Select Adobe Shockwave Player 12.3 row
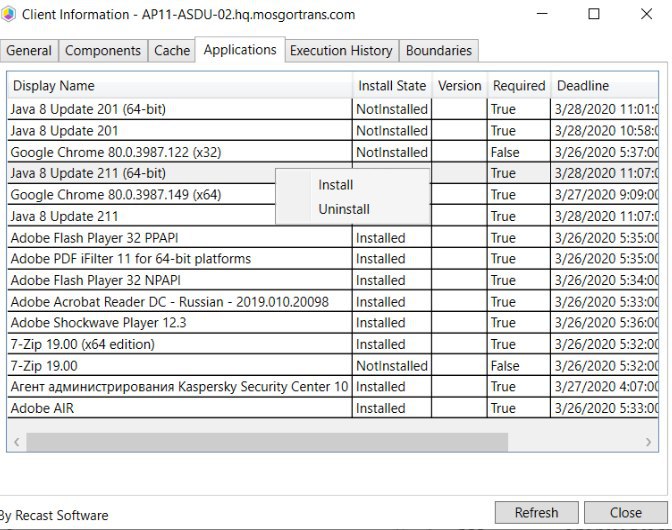 333,323
